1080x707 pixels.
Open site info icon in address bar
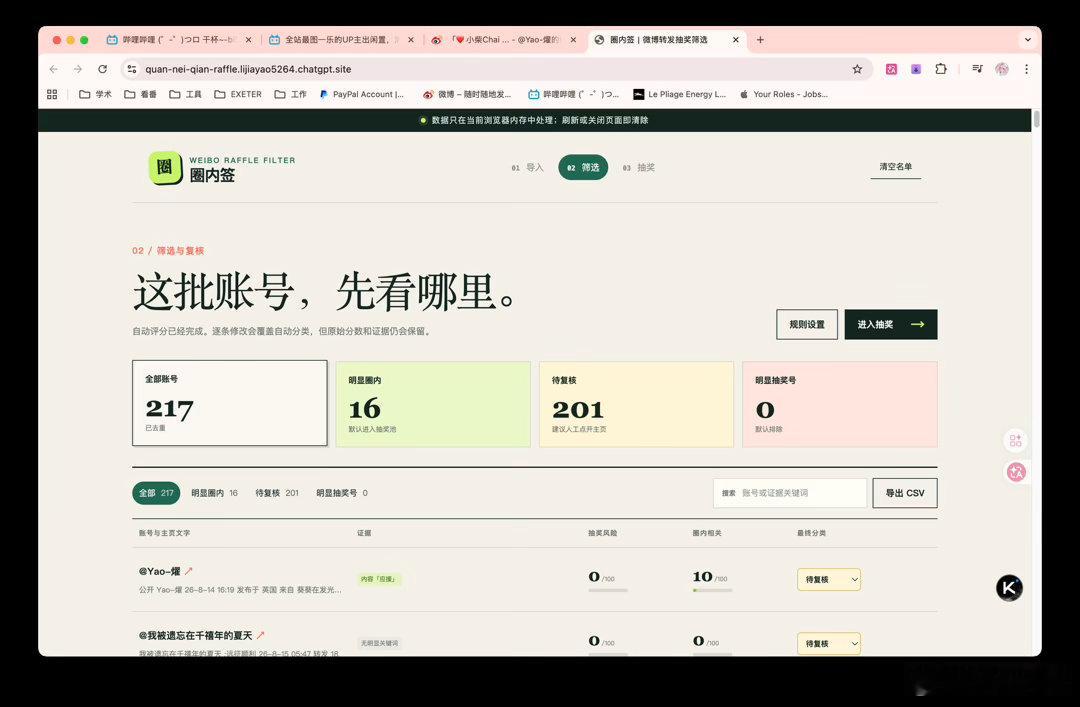coord(132,69)
